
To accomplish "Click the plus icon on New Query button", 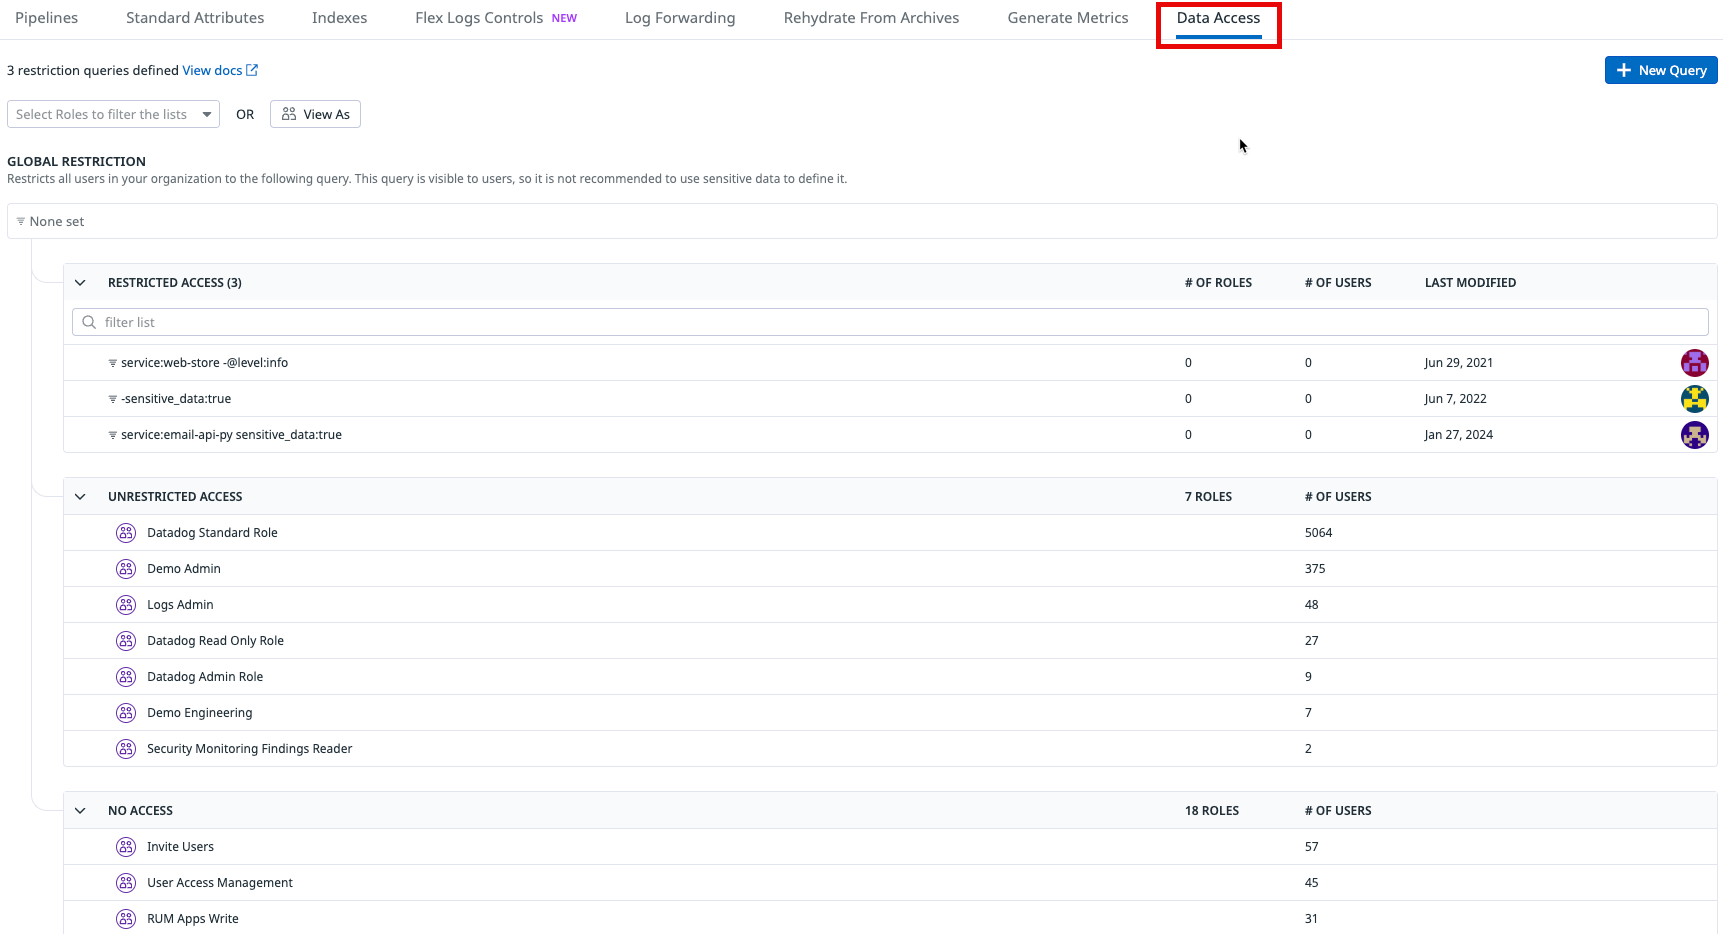I will 1624,70.
